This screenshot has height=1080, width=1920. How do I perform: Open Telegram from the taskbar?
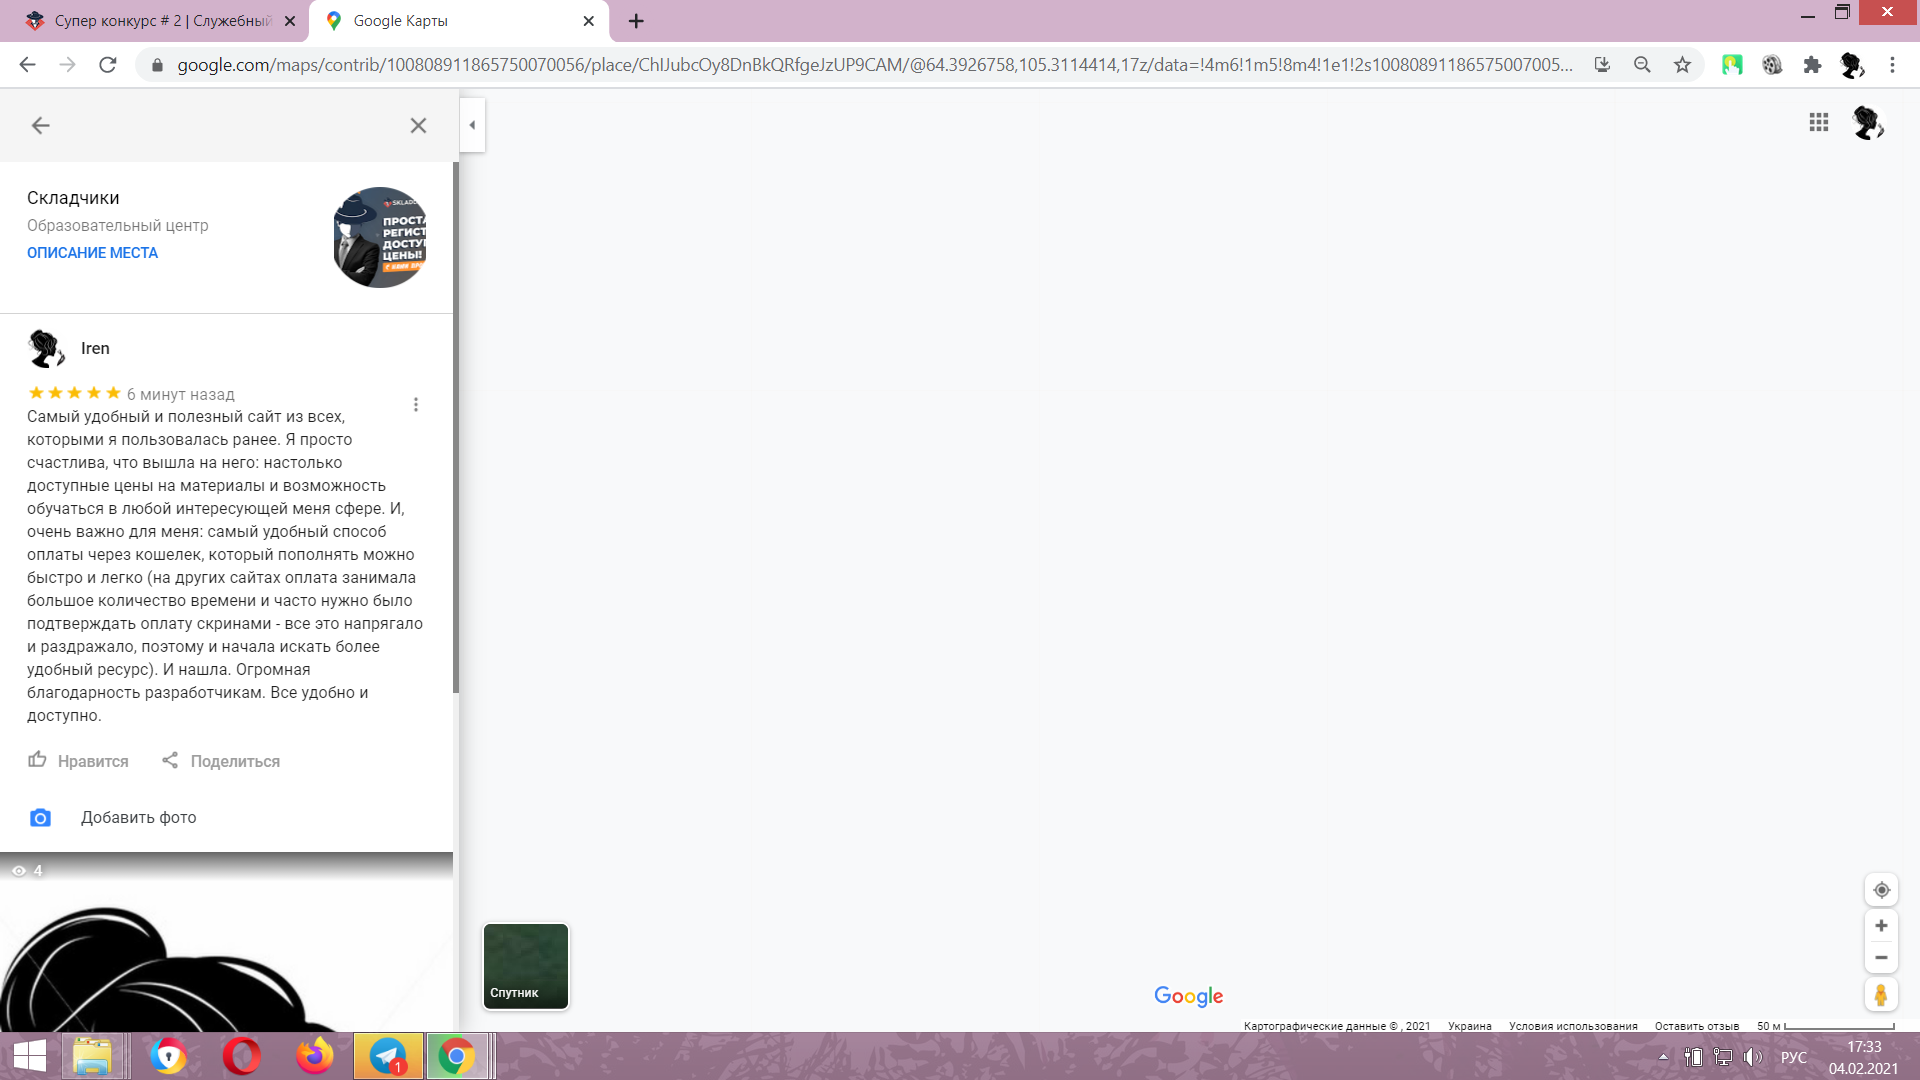(388, 1056)
